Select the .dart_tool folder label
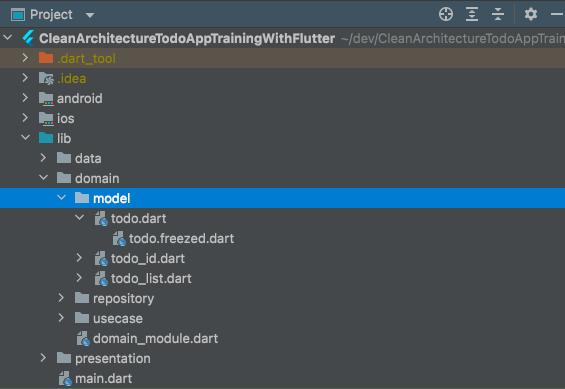 point(86,58)
